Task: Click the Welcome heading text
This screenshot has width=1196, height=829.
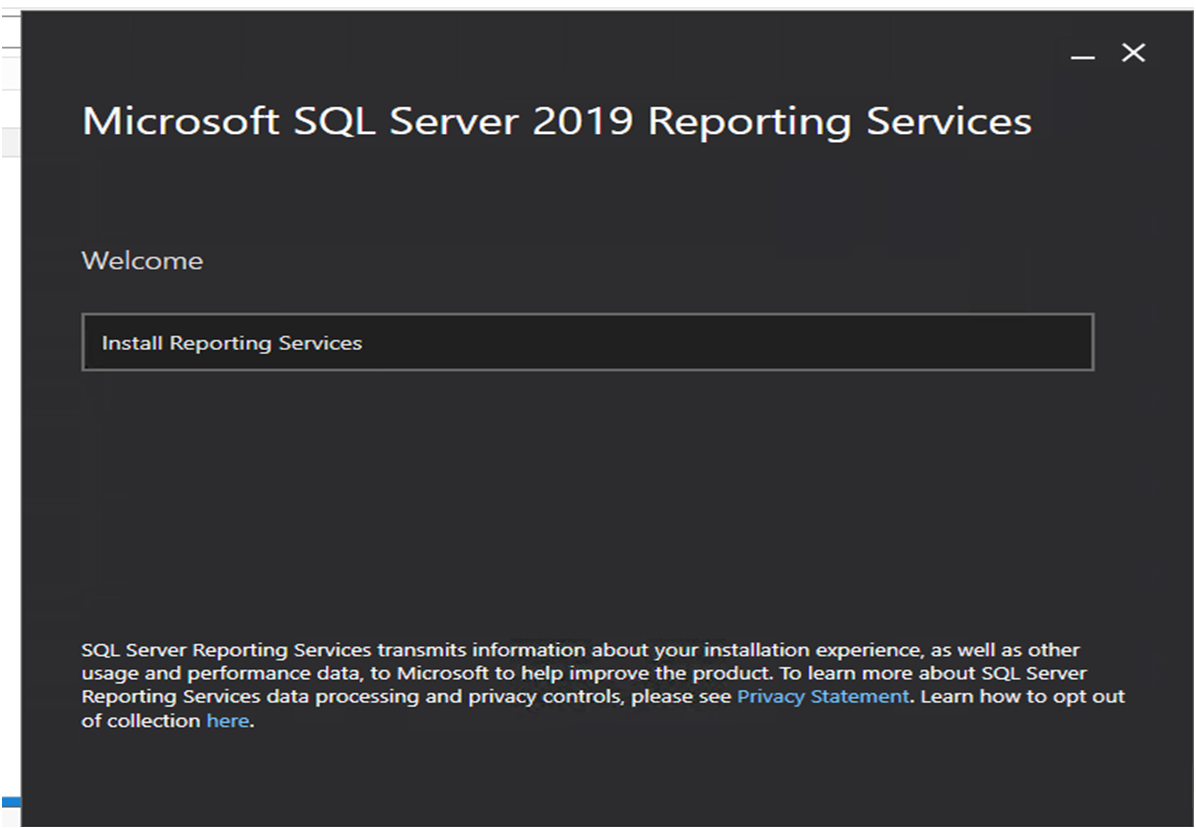Action: (x=142, y=261)
